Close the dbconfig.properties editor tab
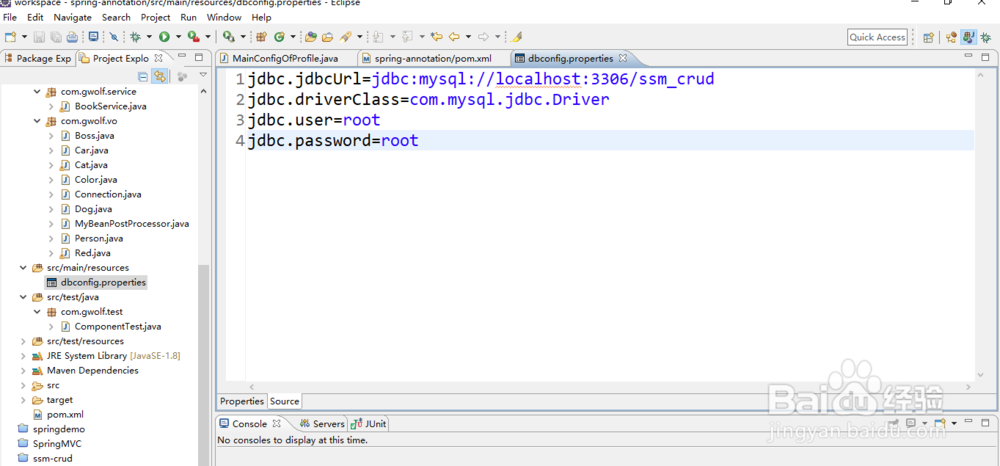Image resolution: width=1000 pixels, height=466 pixels. (x=623, y=59)
